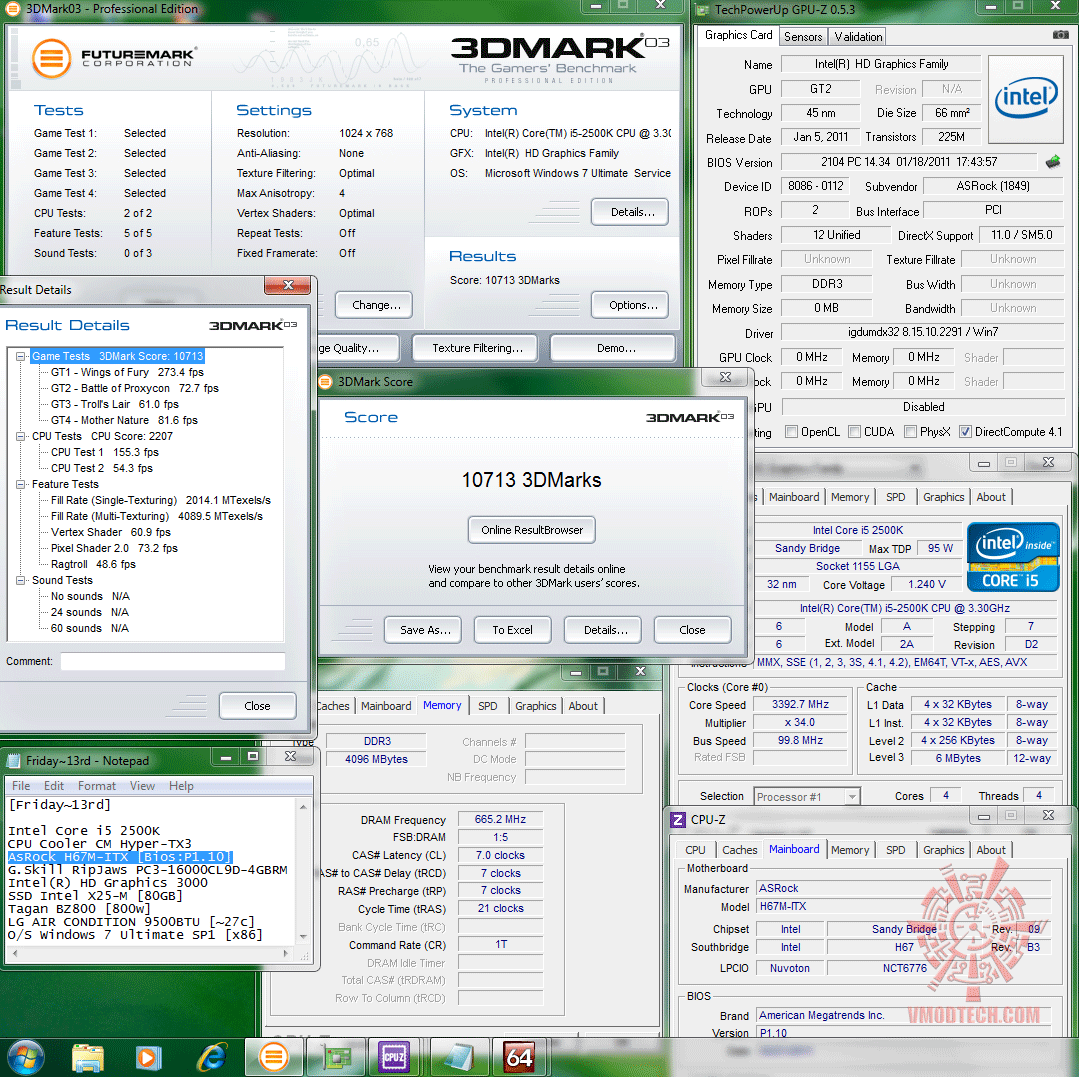Open Notepad Help menu
1079x1077 pixels.
[181, 786]
